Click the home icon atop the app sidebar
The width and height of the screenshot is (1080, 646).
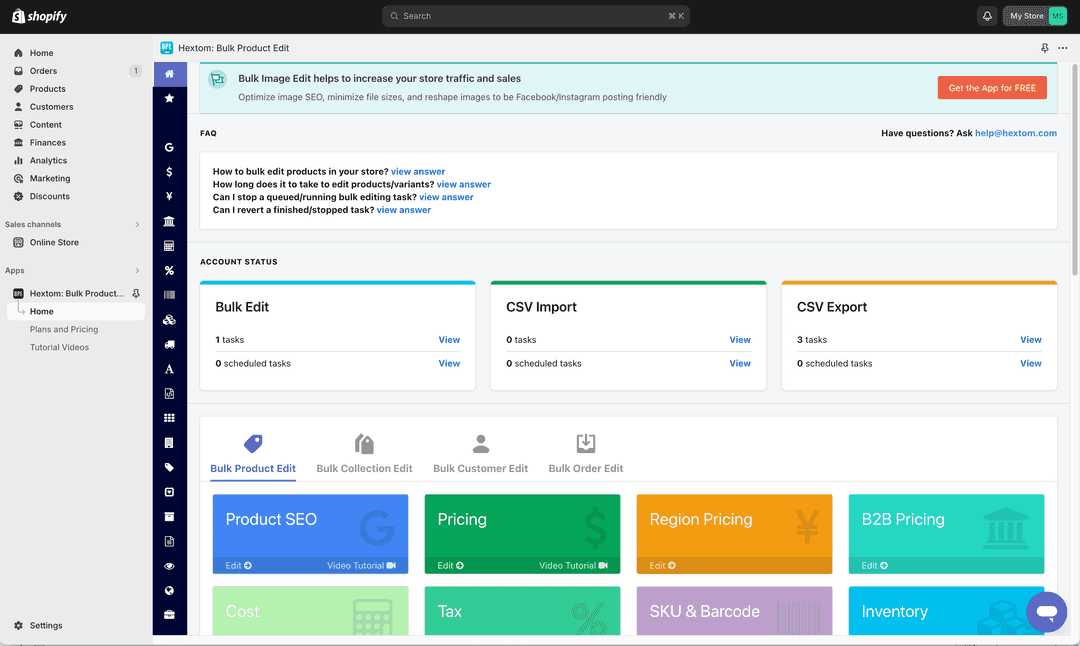coord(169,74)
